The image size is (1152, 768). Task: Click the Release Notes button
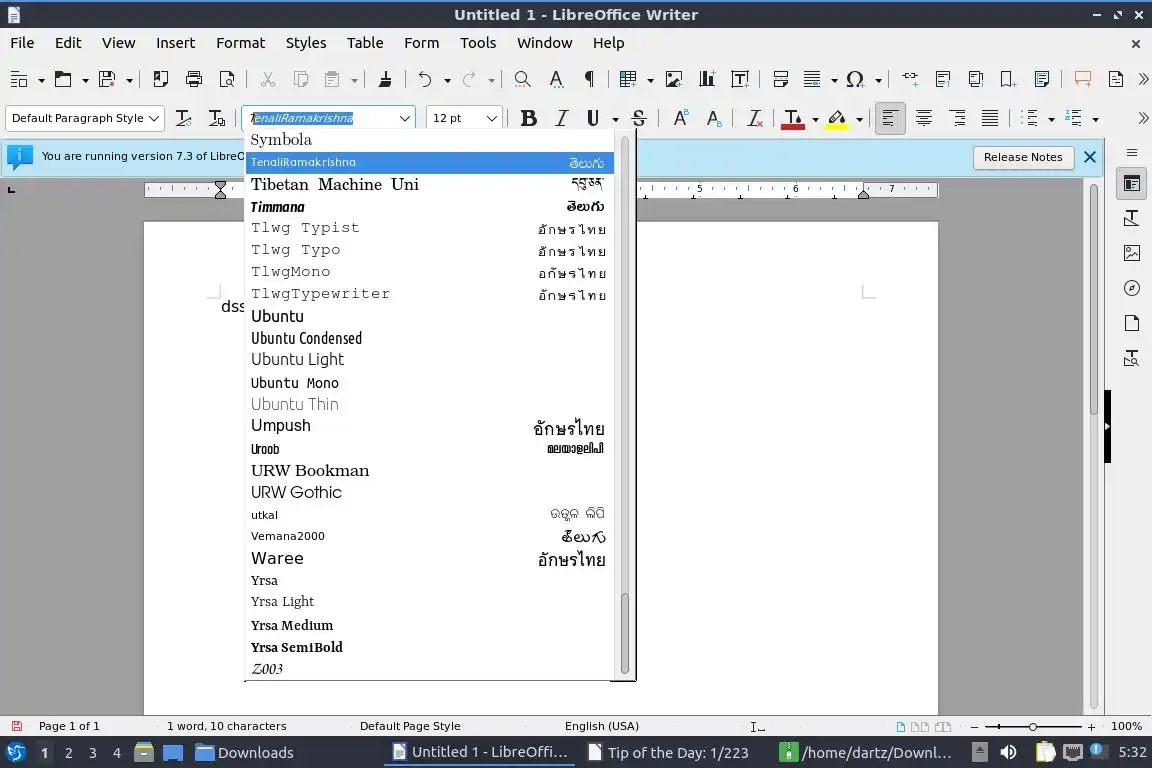[1023, 157]
